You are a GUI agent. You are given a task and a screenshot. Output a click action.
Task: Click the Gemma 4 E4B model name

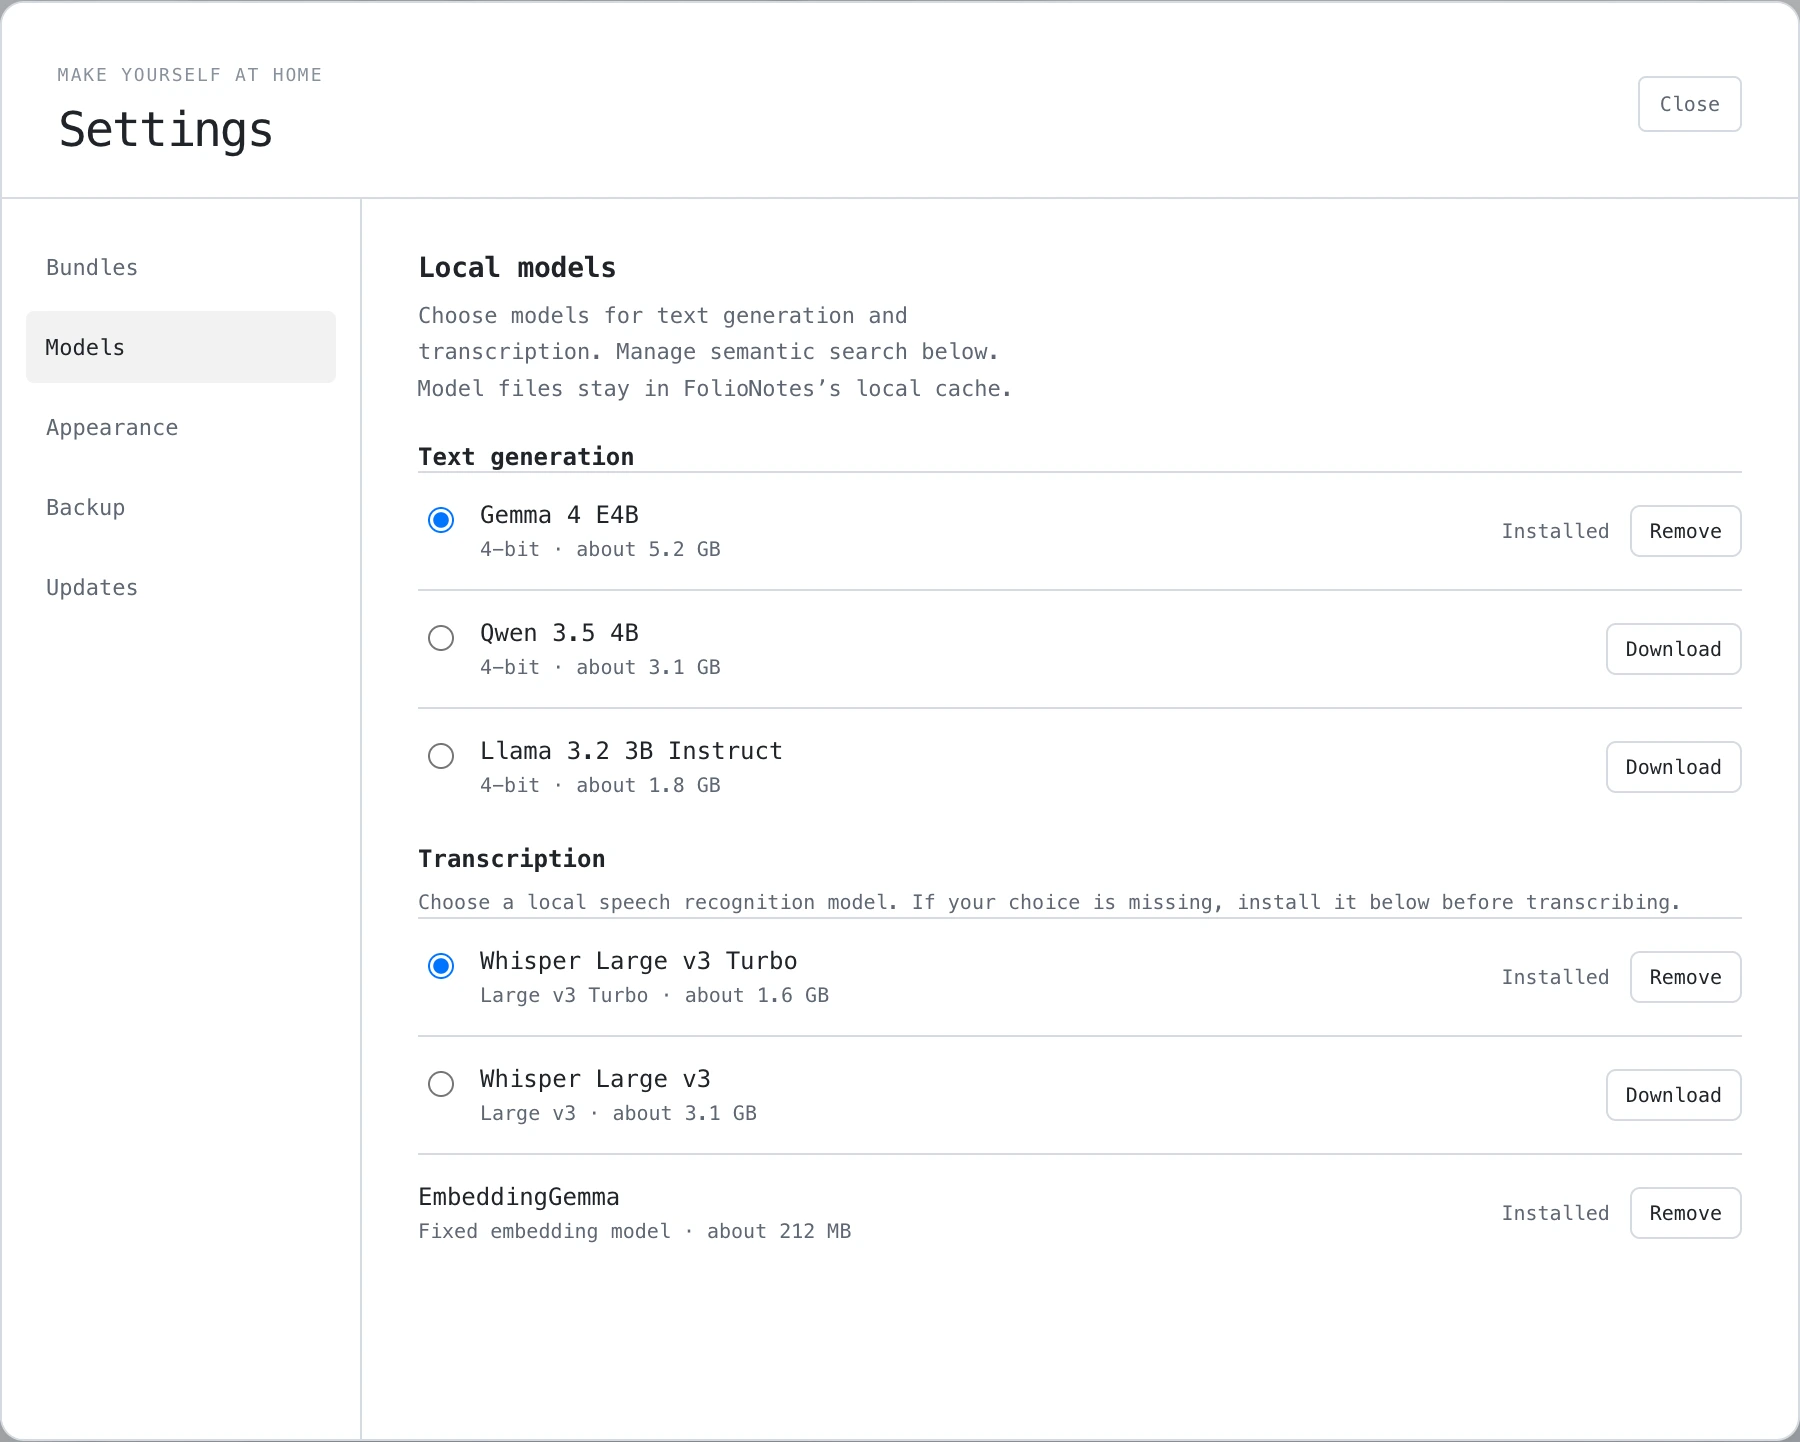tap(559, 515)
